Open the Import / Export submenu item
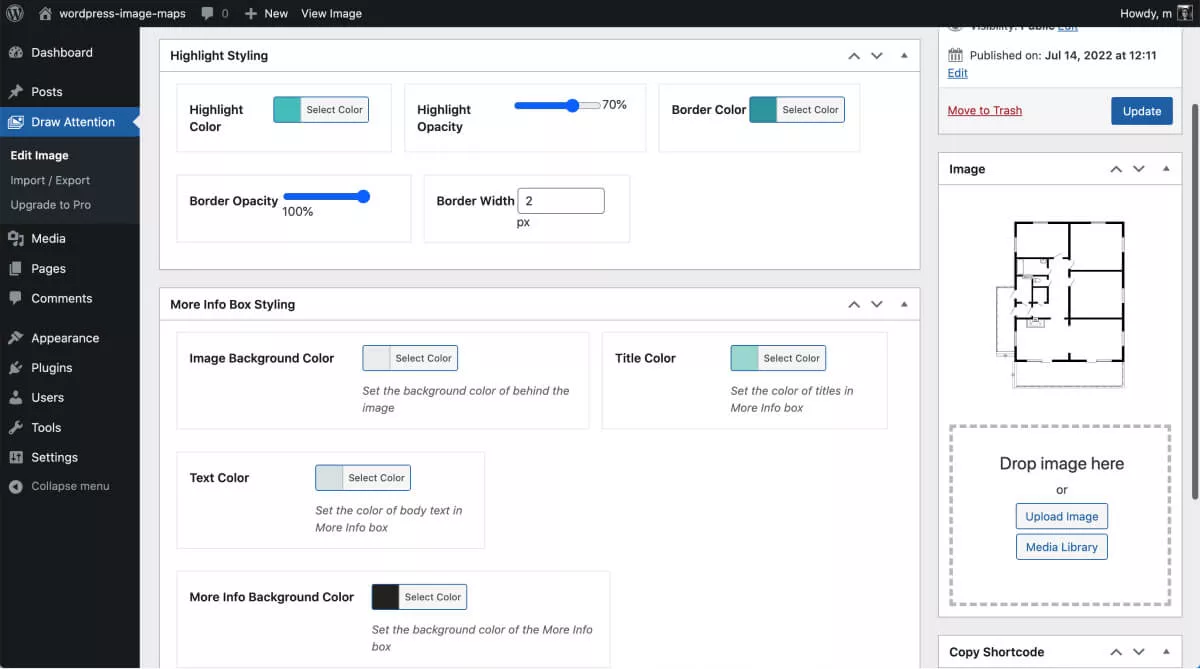 (50, 180)
